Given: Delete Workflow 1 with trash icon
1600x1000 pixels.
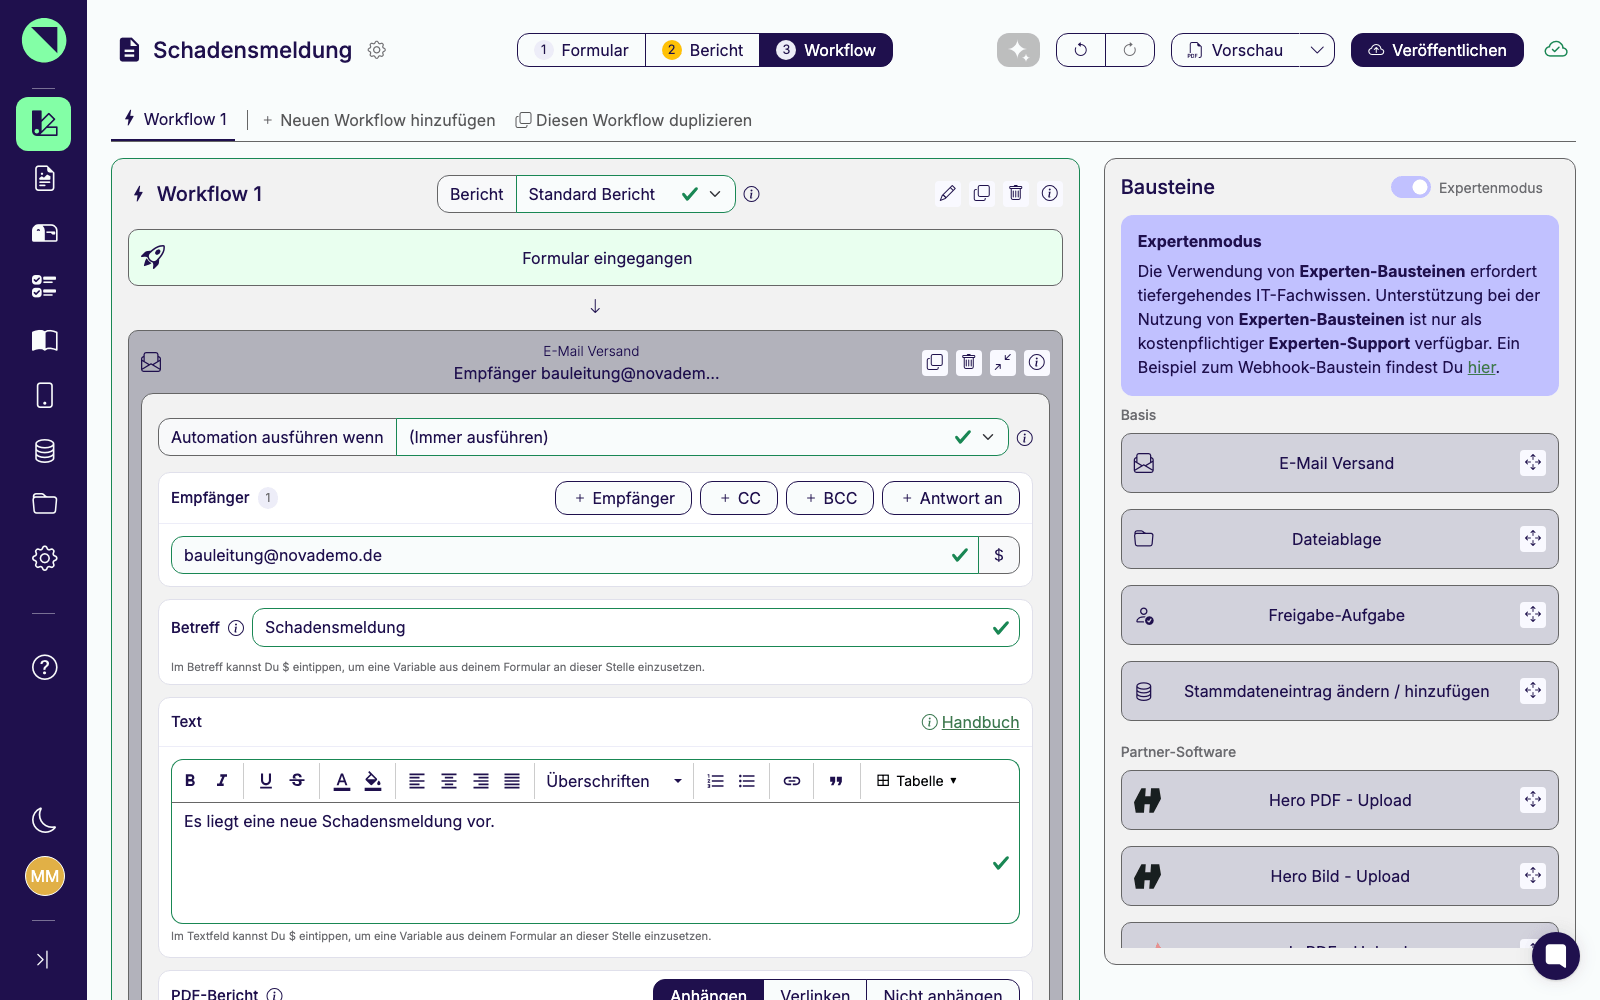Looking at the screenshot, I should [x=1016, y=193].
